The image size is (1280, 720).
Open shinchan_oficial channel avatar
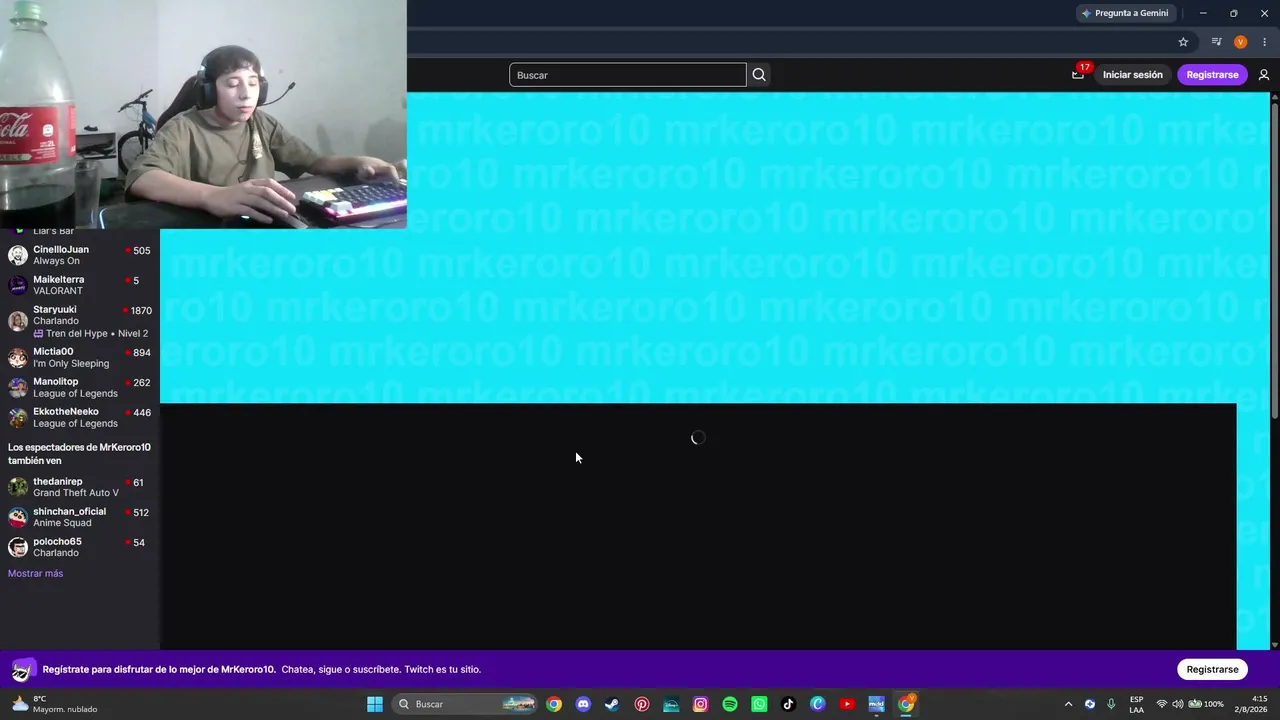point(18,517)
